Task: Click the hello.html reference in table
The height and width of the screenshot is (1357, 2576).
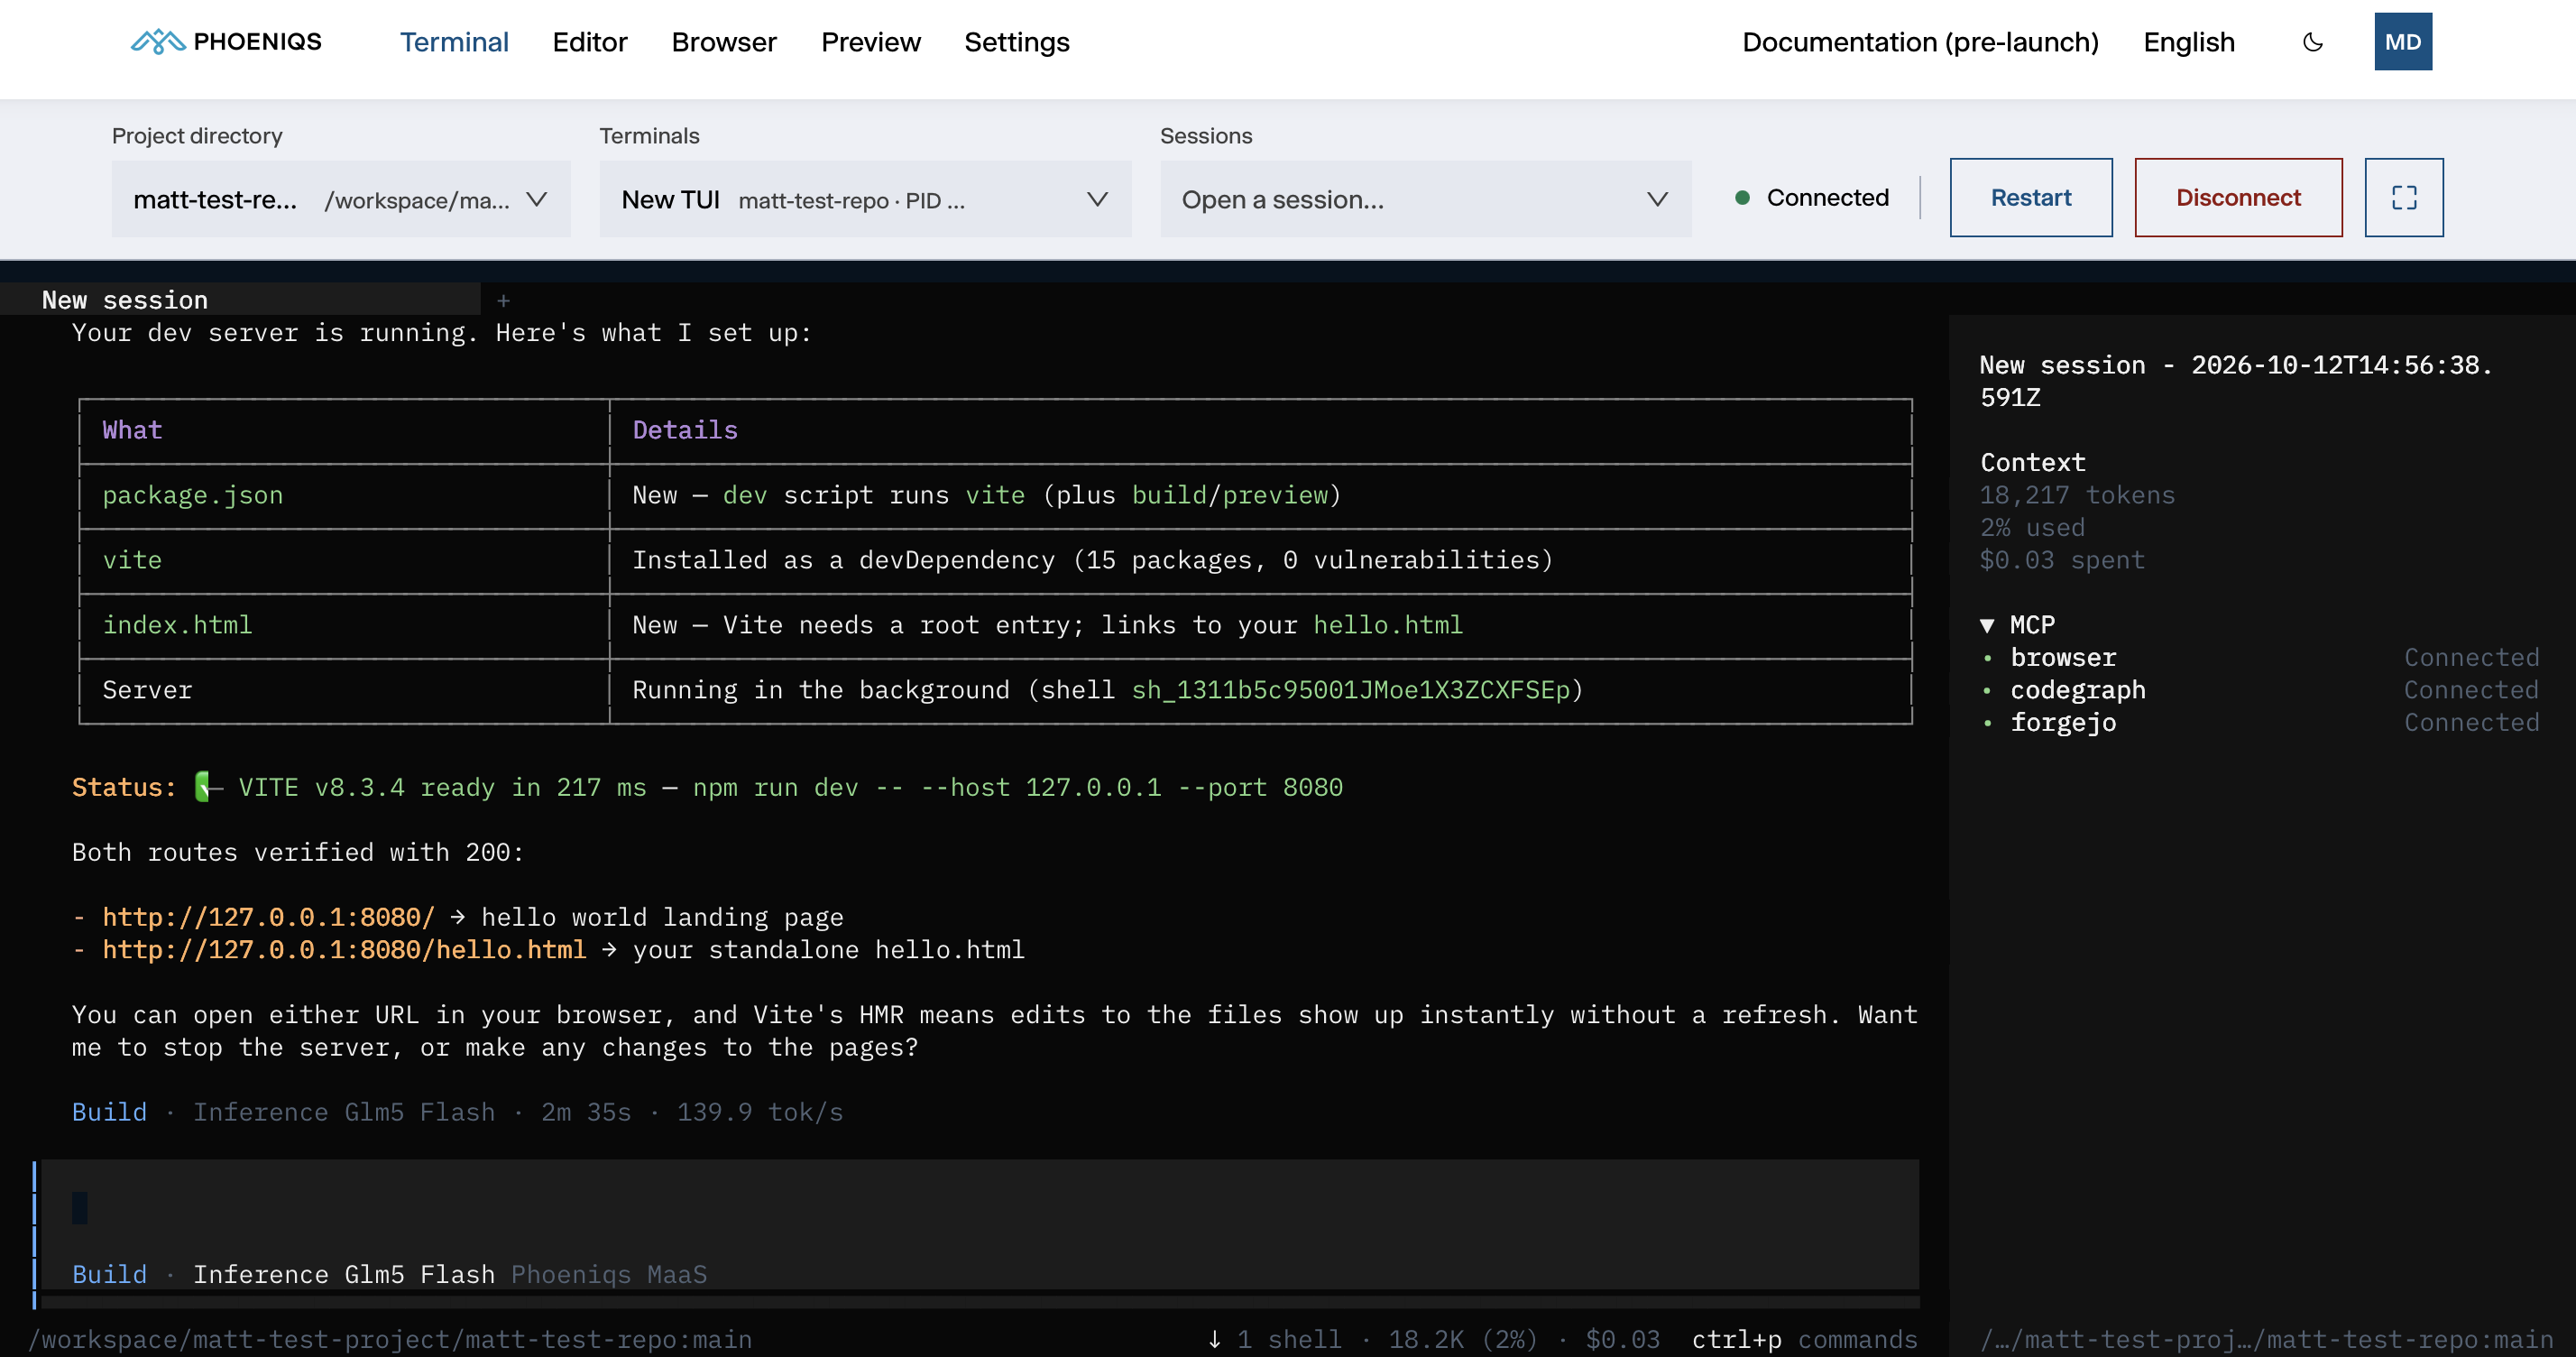Action: pos(1387,625)
